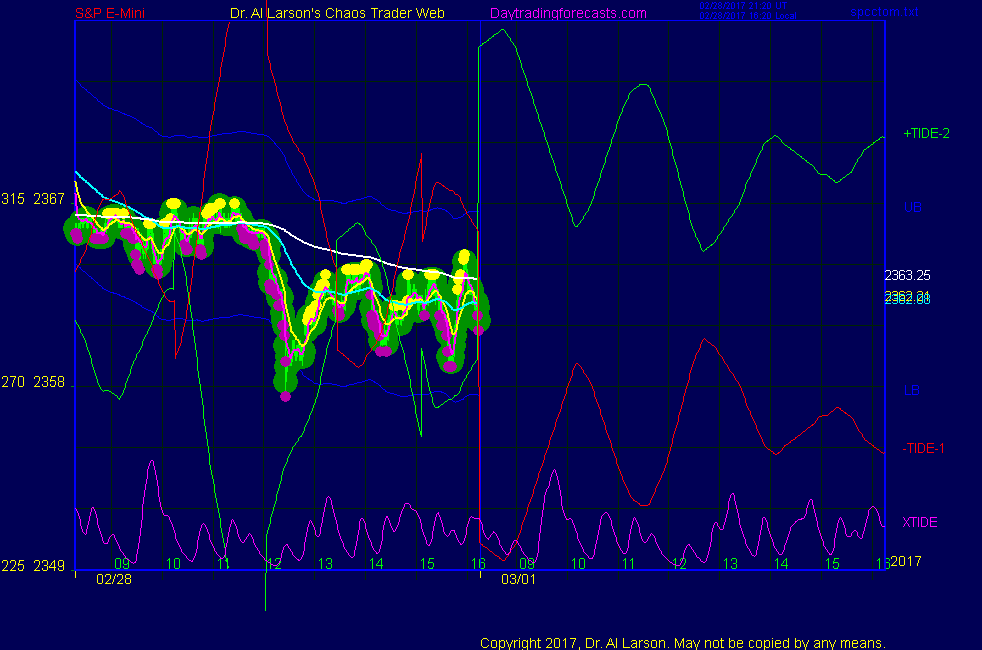This screenshot has height=650, width=982.
Task: Click the 'spcctom.txt' file name
Action: pyautogui.click(x=884, y=12)
